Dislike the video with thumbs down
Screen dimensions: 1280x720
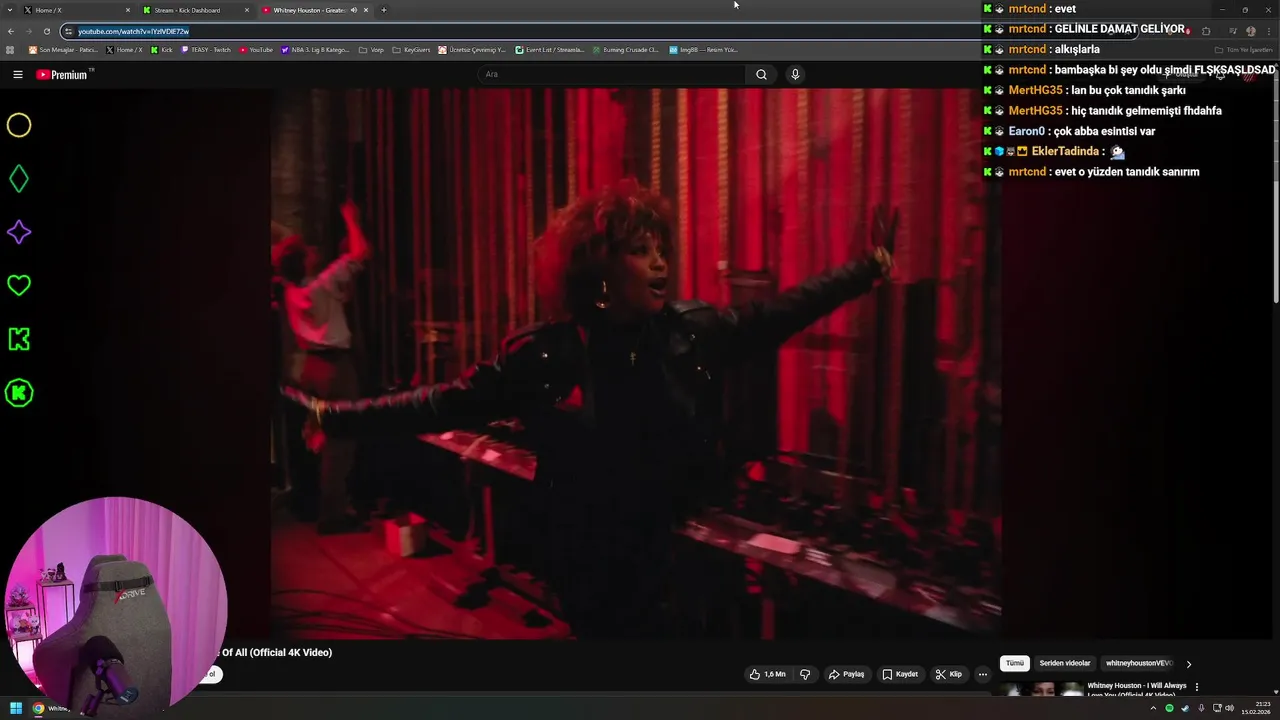click(x=805, y=674)
